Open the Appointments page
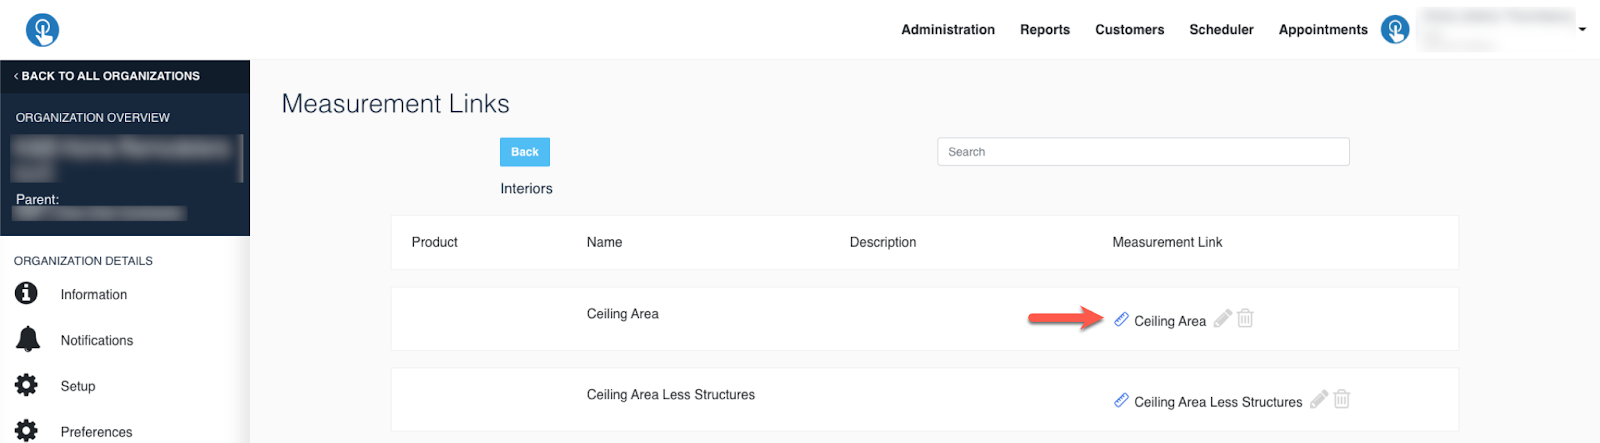 click(x=1323, y=30)
